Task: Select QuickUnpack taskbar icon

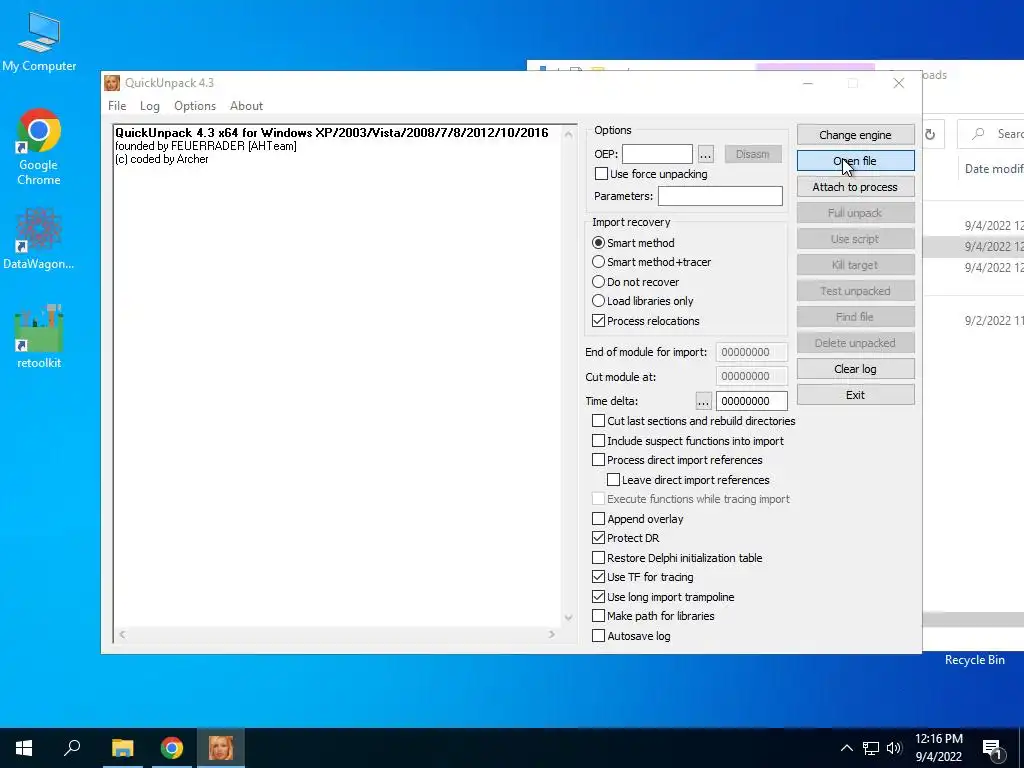Action: (x=221, y=748)
